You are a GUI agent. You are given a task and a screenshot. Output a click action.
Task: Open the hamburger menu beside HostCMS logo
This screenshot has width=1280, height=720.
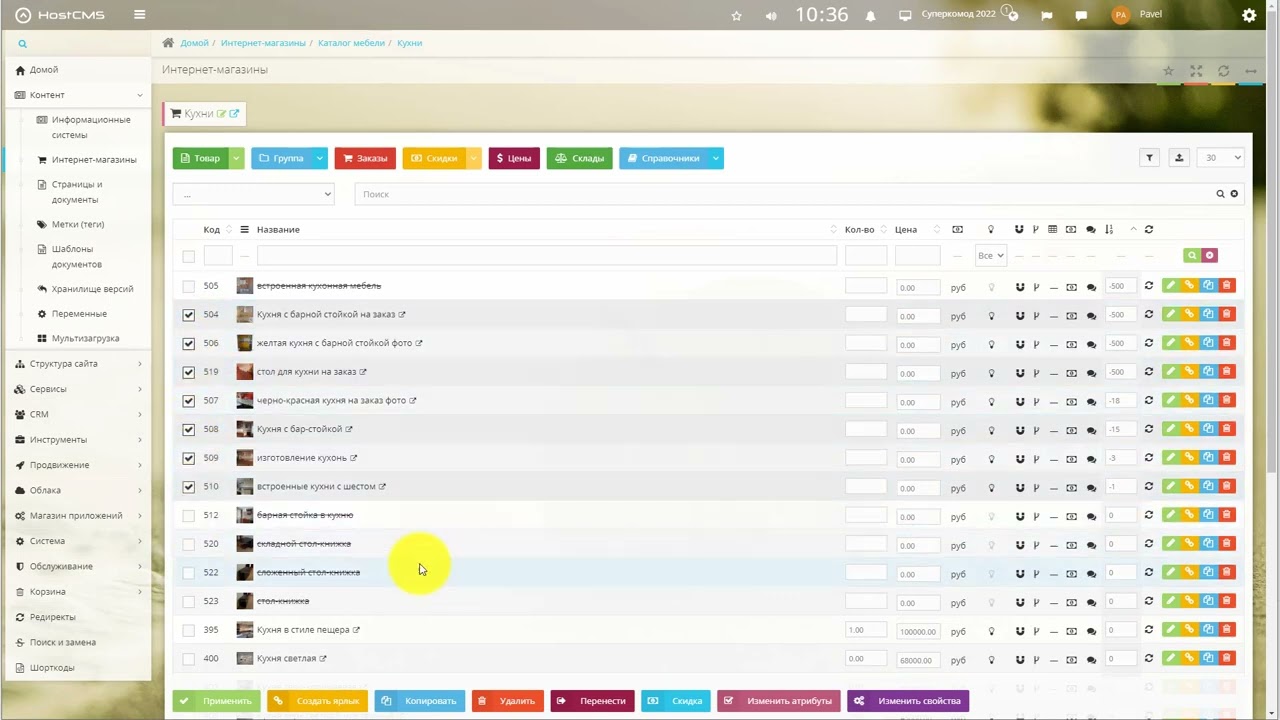pyautogui.click(x=139, y=15)
